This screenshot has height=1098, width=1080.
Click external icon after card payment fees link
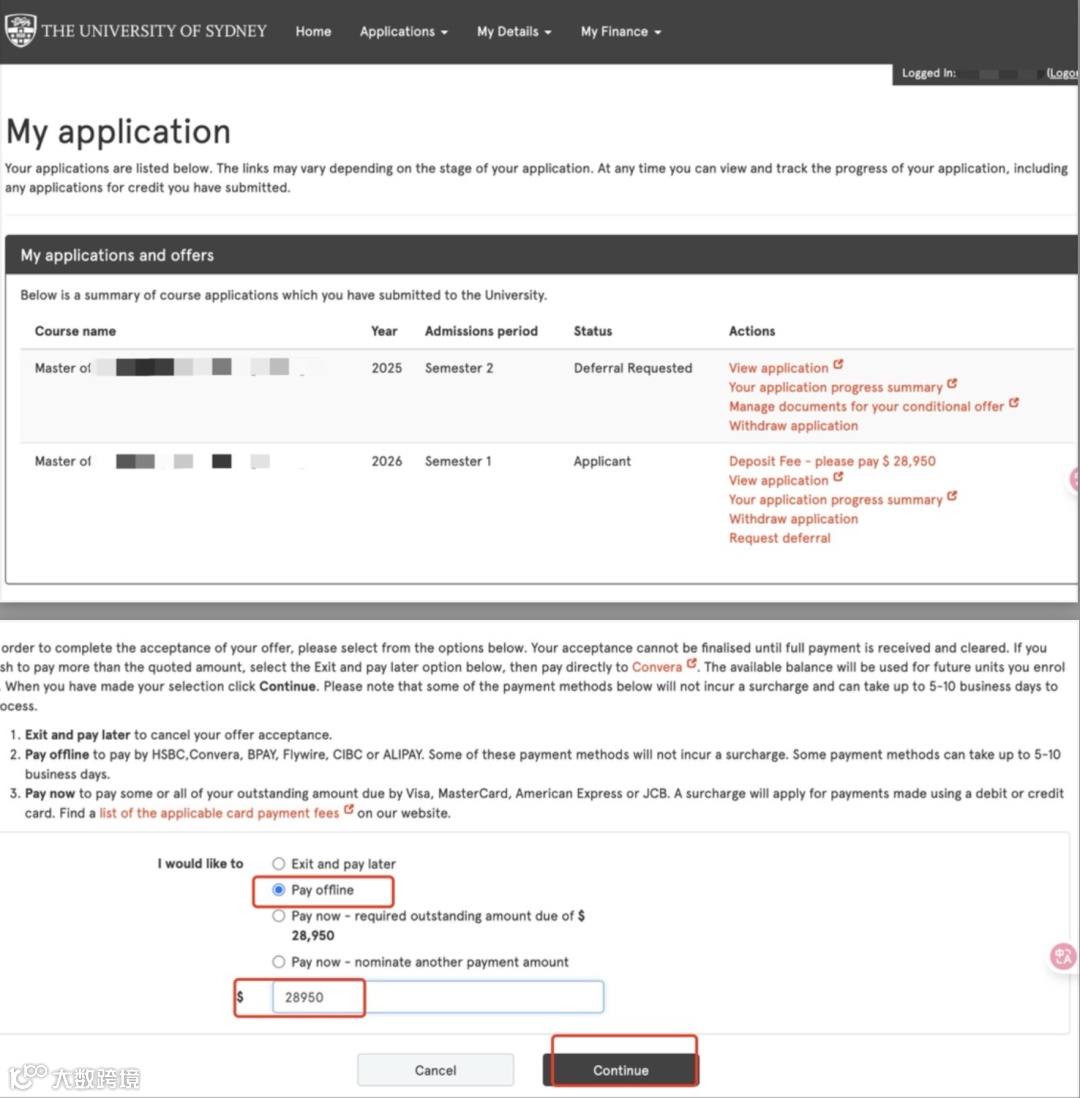(x=348, y=809)
